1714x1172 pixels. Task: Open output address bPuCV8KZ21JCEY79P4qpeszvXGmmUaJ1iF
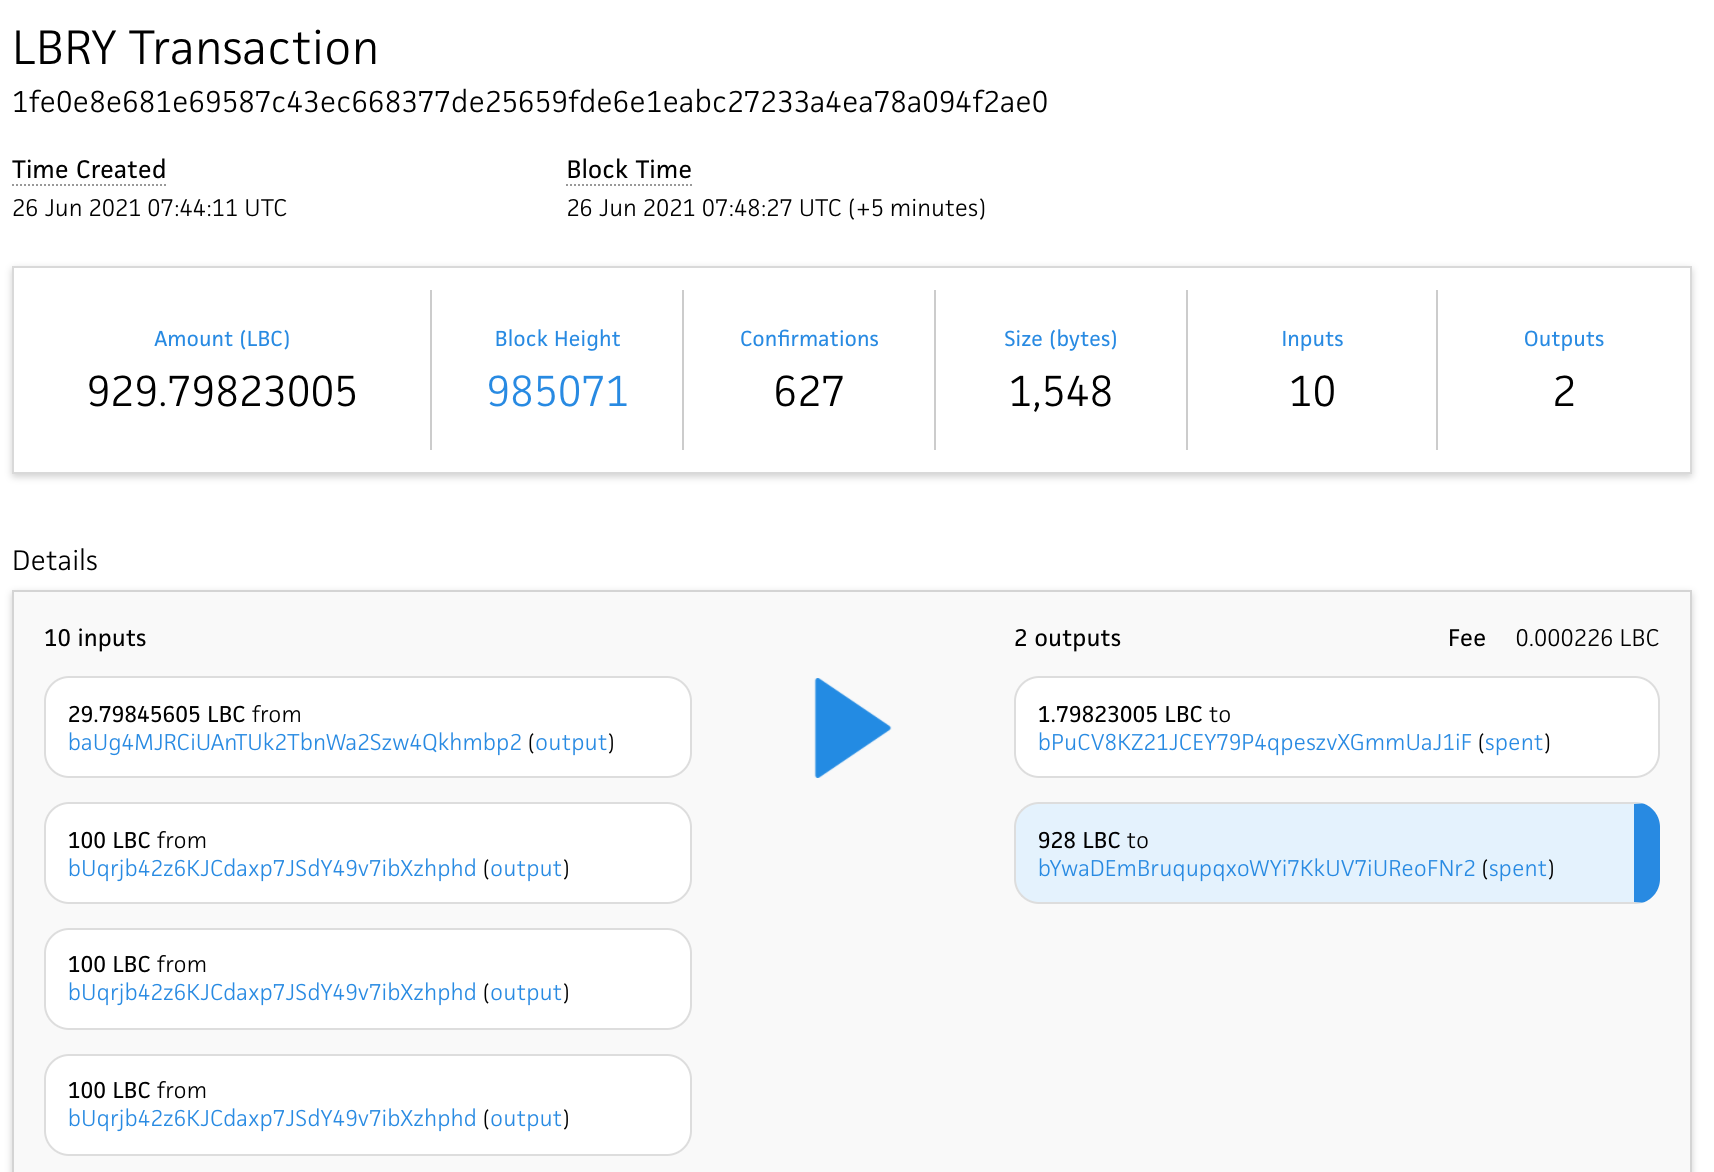point(1255,742)
